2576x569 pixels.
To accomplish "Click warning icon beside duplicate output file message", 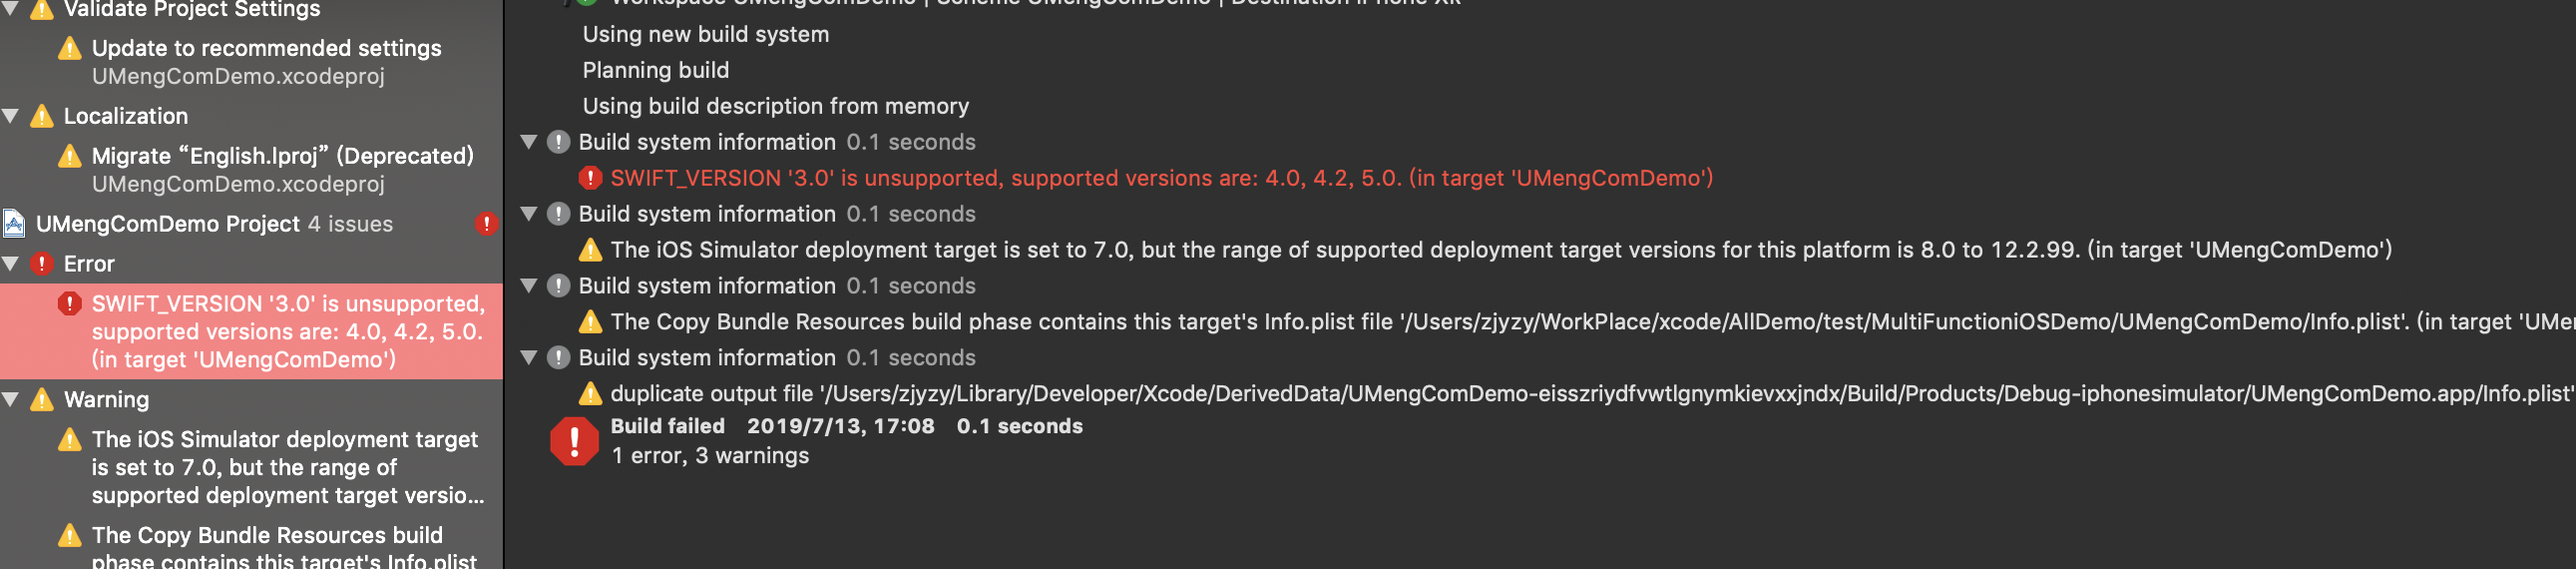I will pos(590,394).
